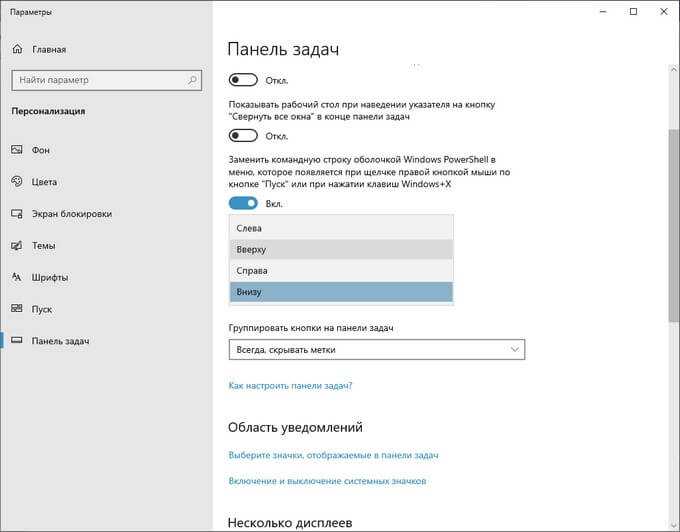The image size is (680, 532).
Task: Choose Вверху in the position dropdown list
Action: tap(341, 249)
